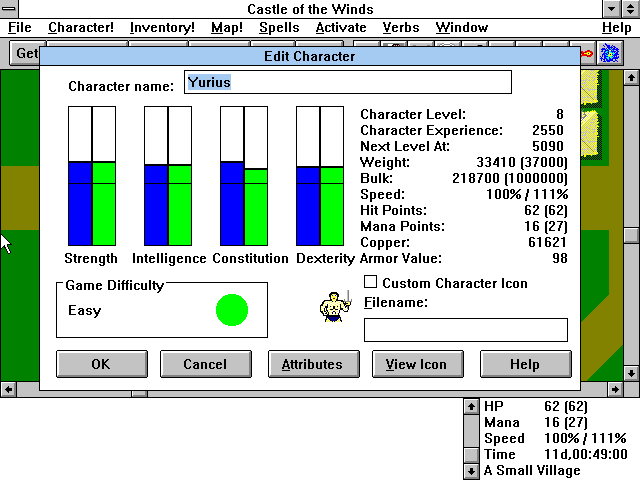Click the Time value '11d,00:49:00'
Viewport: 640px width, 480px height.
tap(586, 454)
